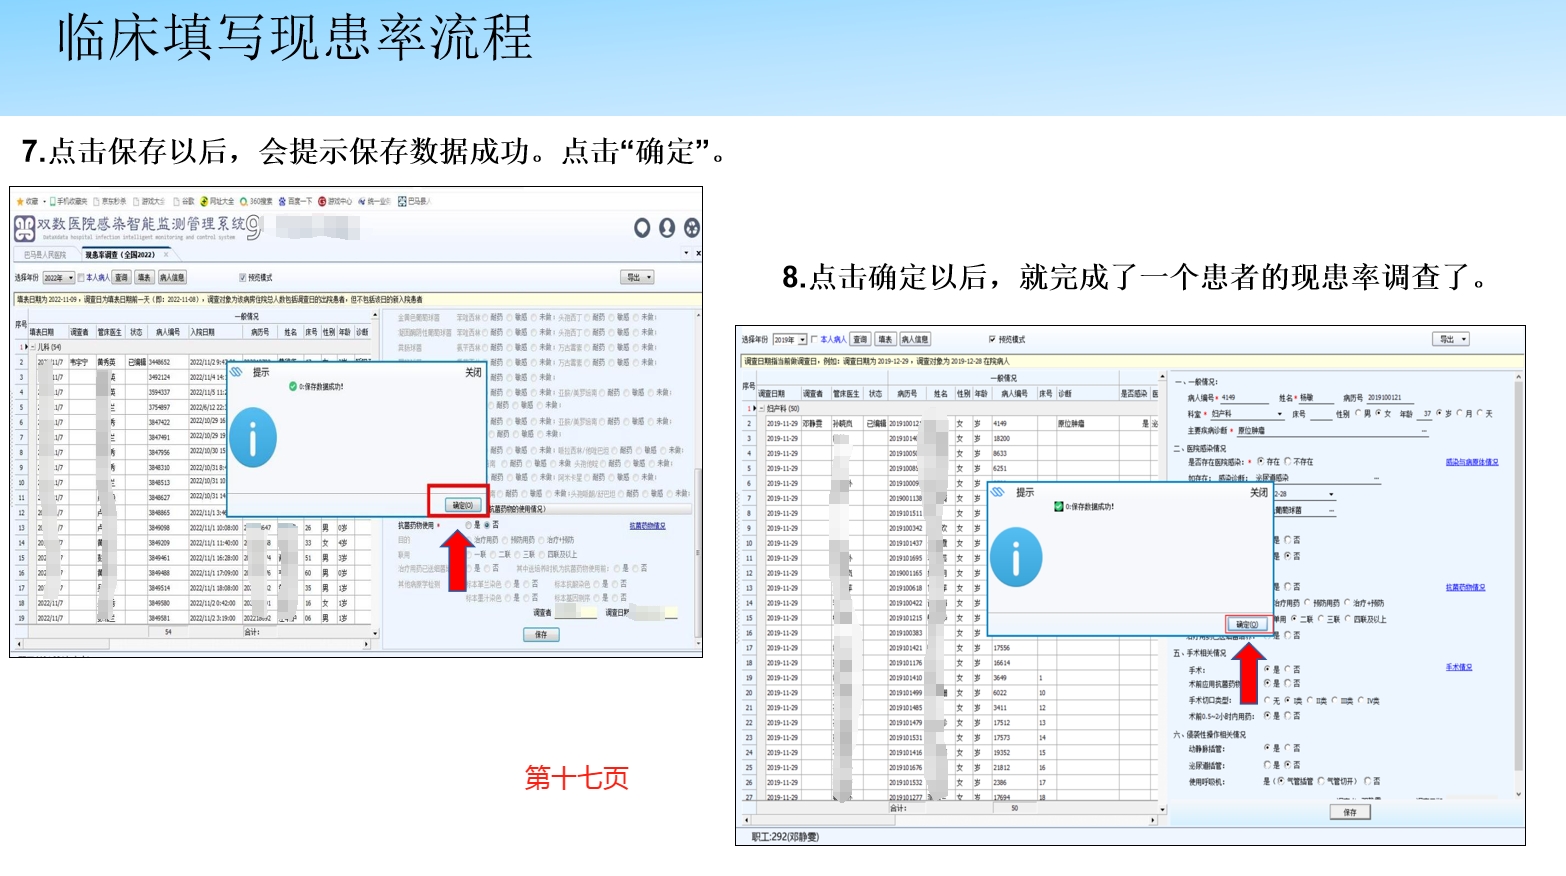Open the 游戏中心 bookmark
This screenshot has width=1566, height=876.
click(335, 201)
